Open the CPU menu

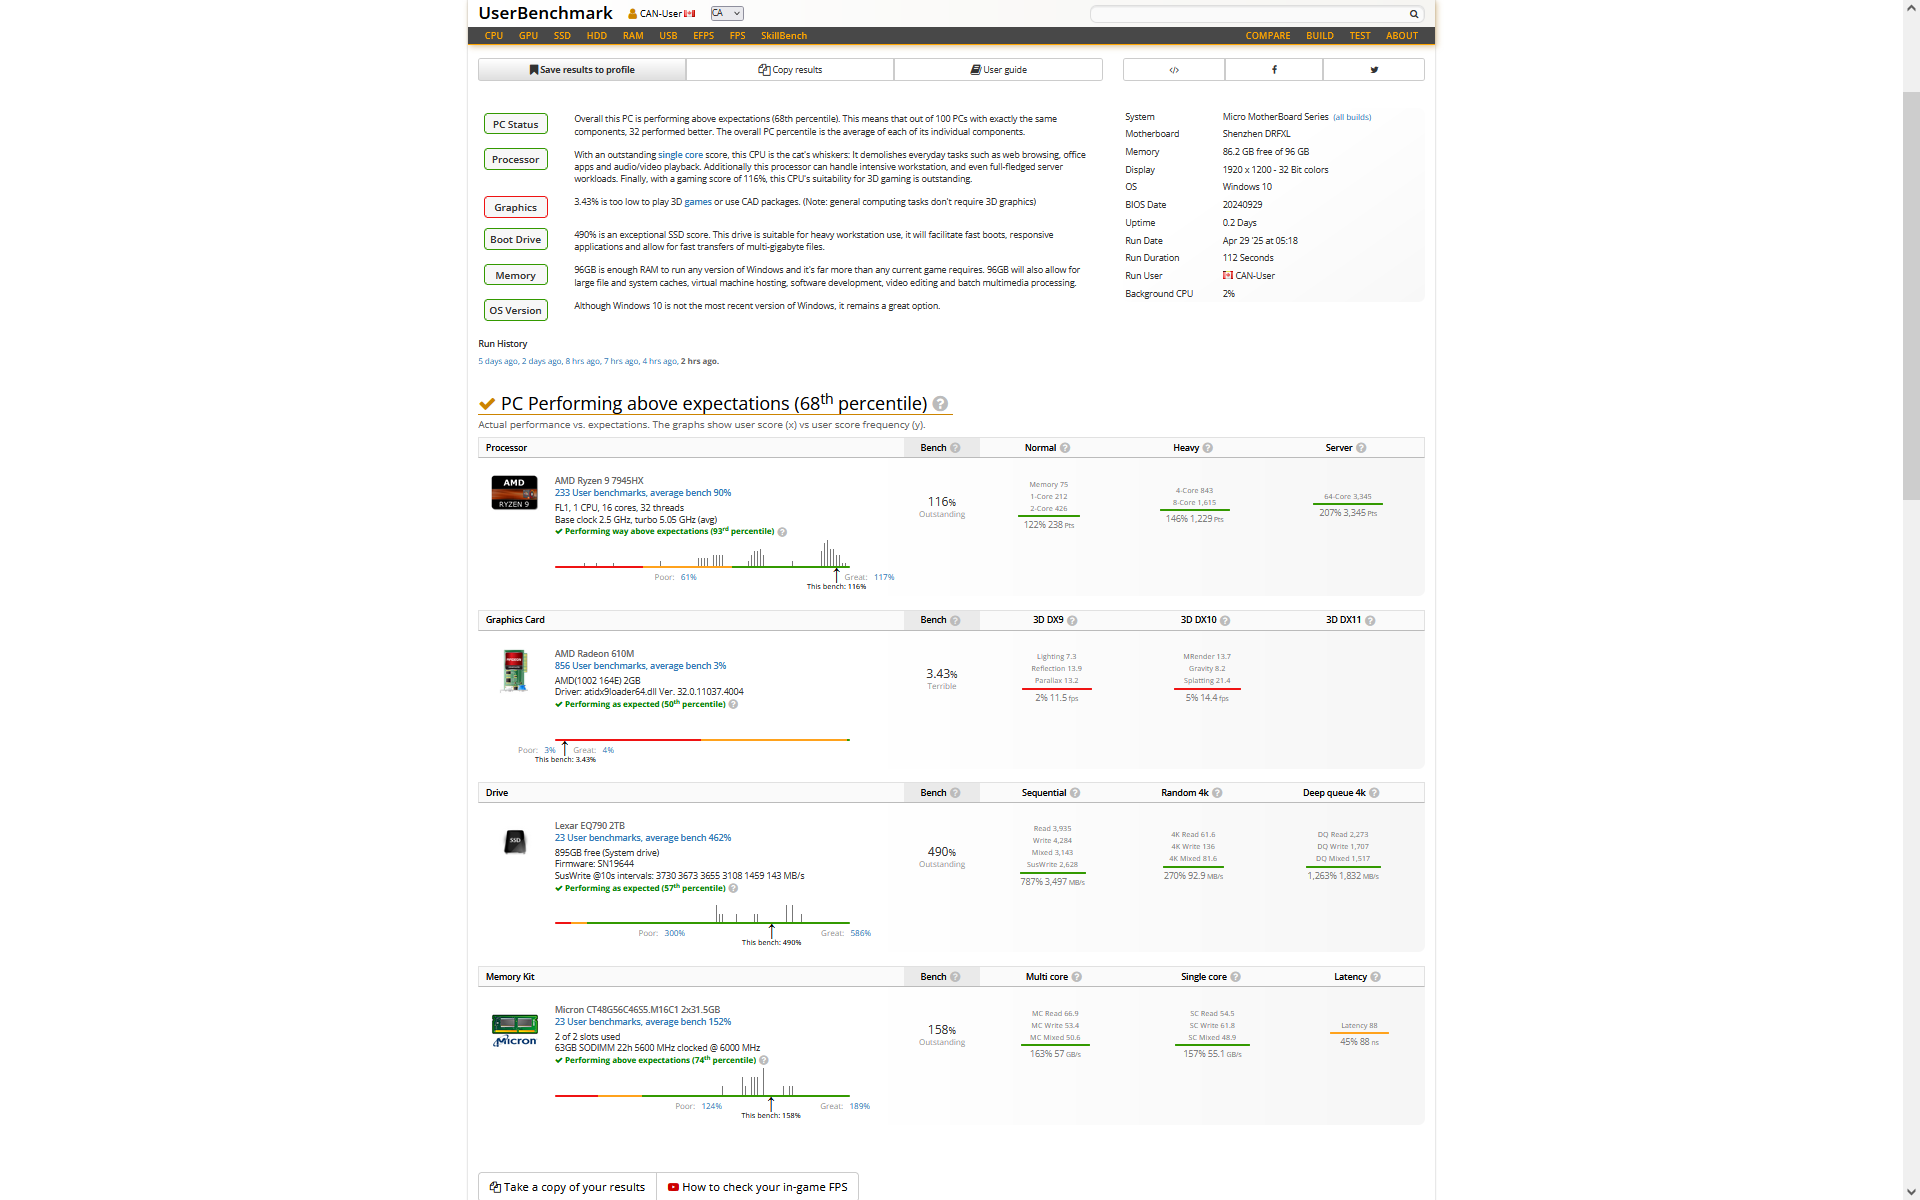coord(494,36)
